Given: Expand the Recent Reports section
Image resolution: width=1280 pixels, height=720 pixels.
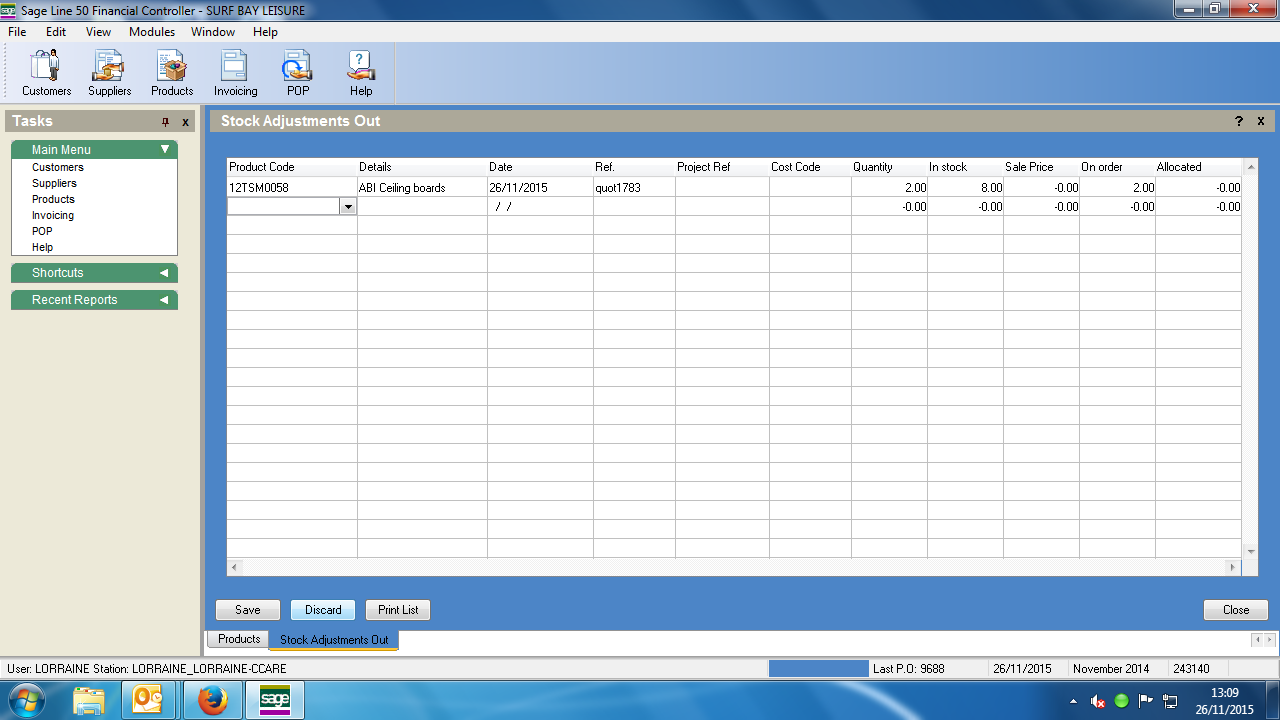Looking at the screenshot, I should 164,300.
